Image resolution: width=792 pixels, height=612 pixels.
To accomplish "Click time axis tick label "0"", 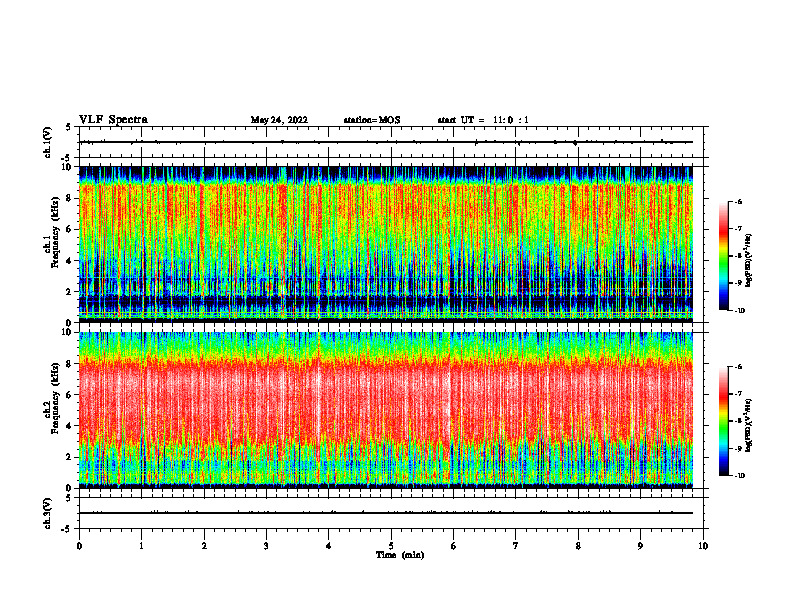I will 79,546.
